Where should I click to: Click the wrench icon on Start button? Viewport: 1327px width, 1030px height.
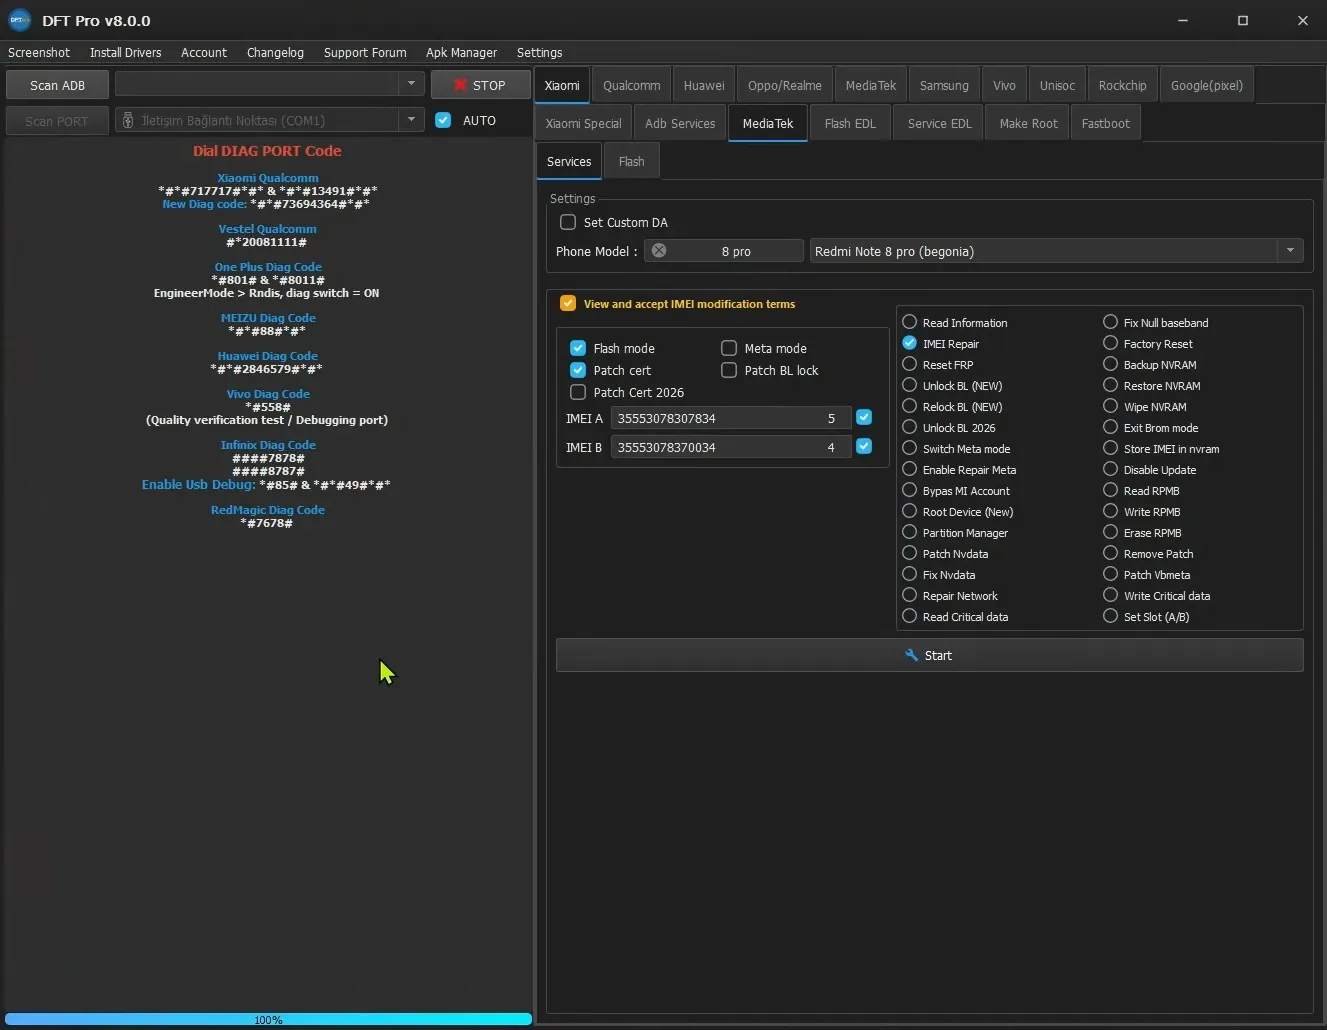911,655
